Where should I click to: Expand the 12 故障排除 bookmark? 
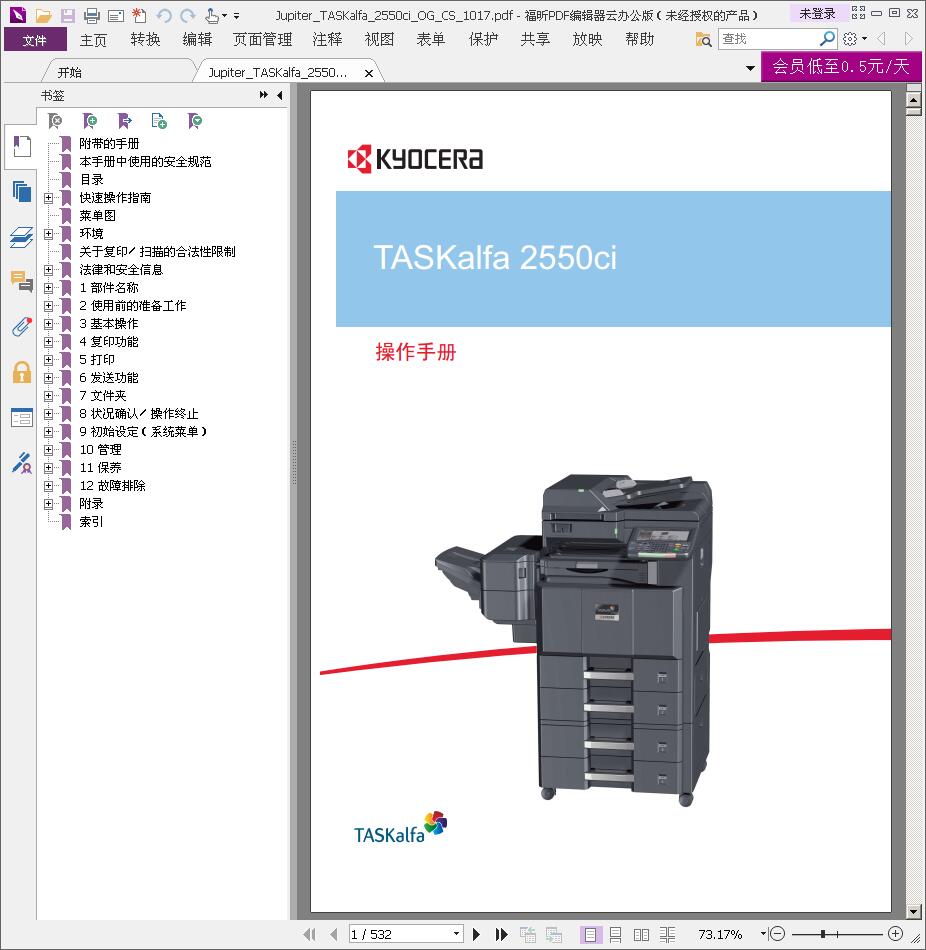point(48,485)
